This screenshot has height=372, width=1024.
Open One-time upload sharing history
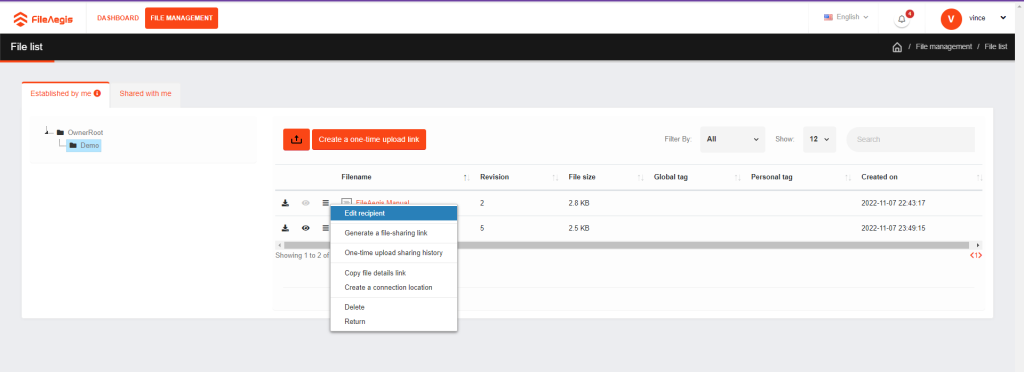pos(393,253)
